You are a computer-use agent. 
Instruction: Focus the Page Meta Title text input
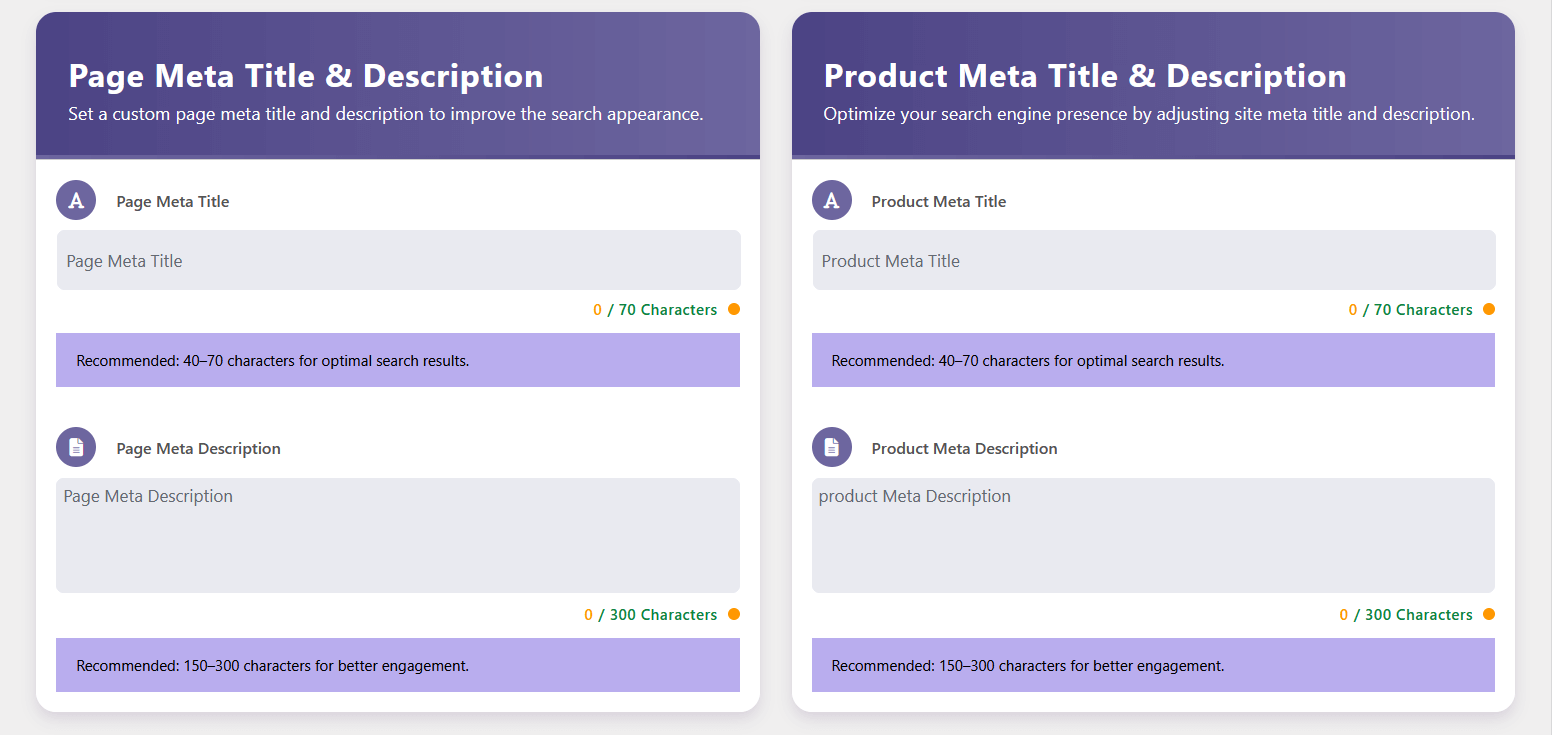(398, 261)
